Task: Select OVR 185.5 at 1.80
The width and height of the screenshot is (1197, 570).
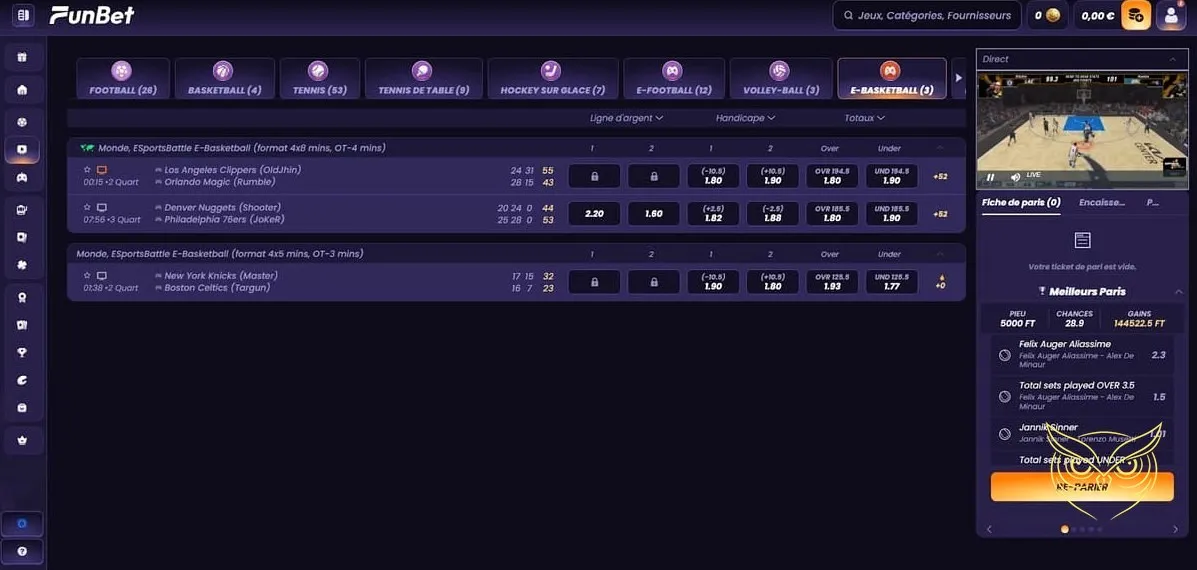Action: [832, 214]
